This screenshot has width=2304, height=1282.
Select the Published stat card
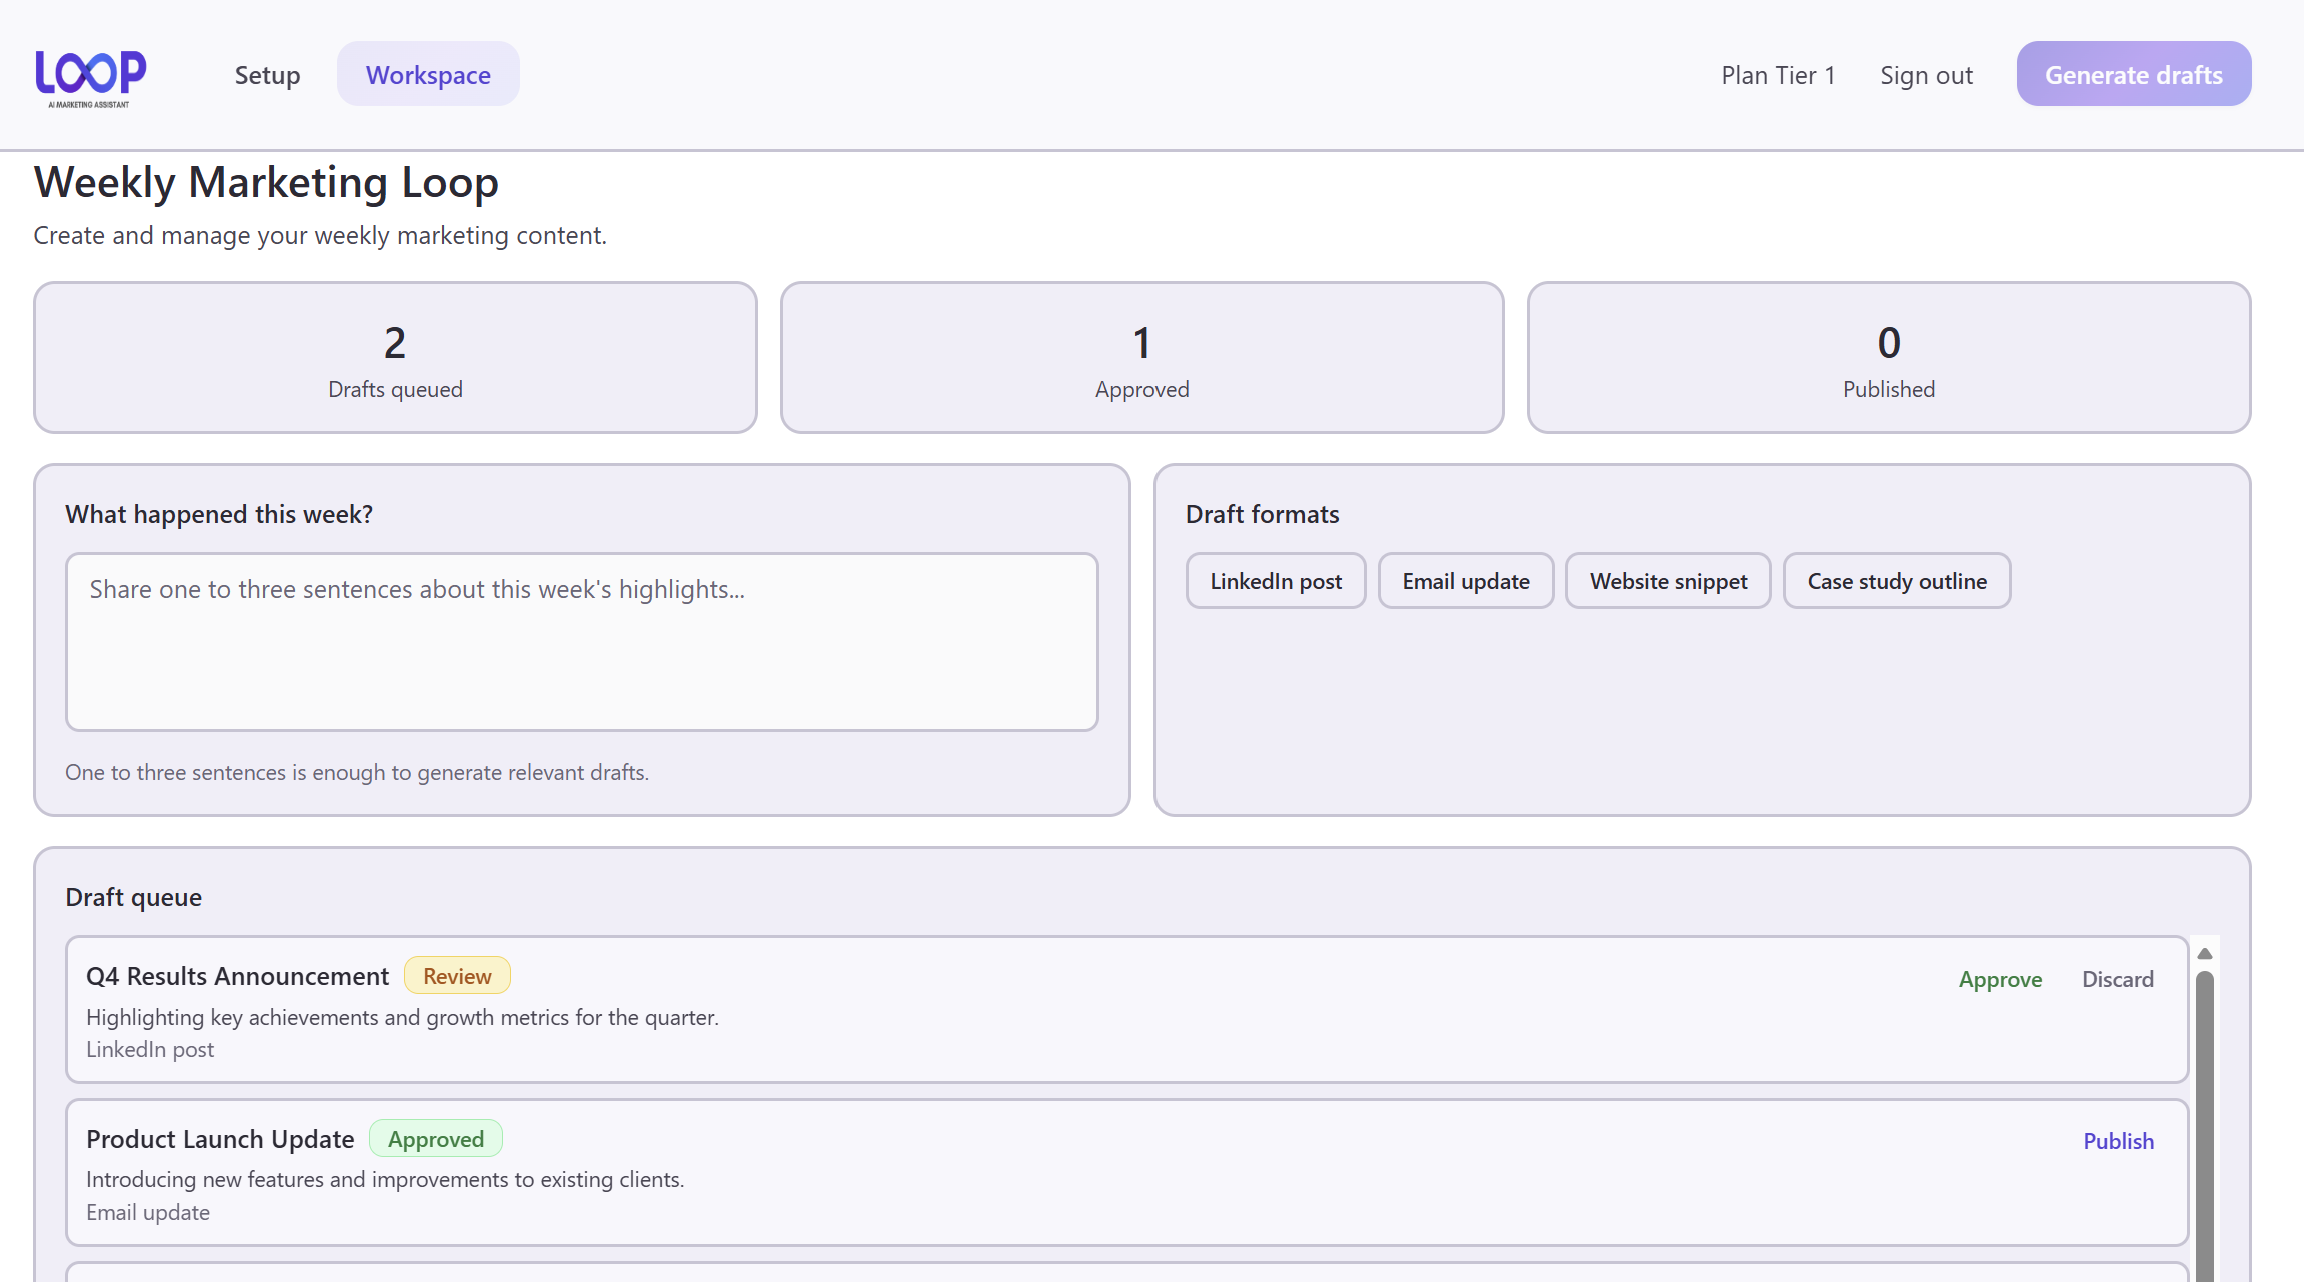pos(1888,357)
